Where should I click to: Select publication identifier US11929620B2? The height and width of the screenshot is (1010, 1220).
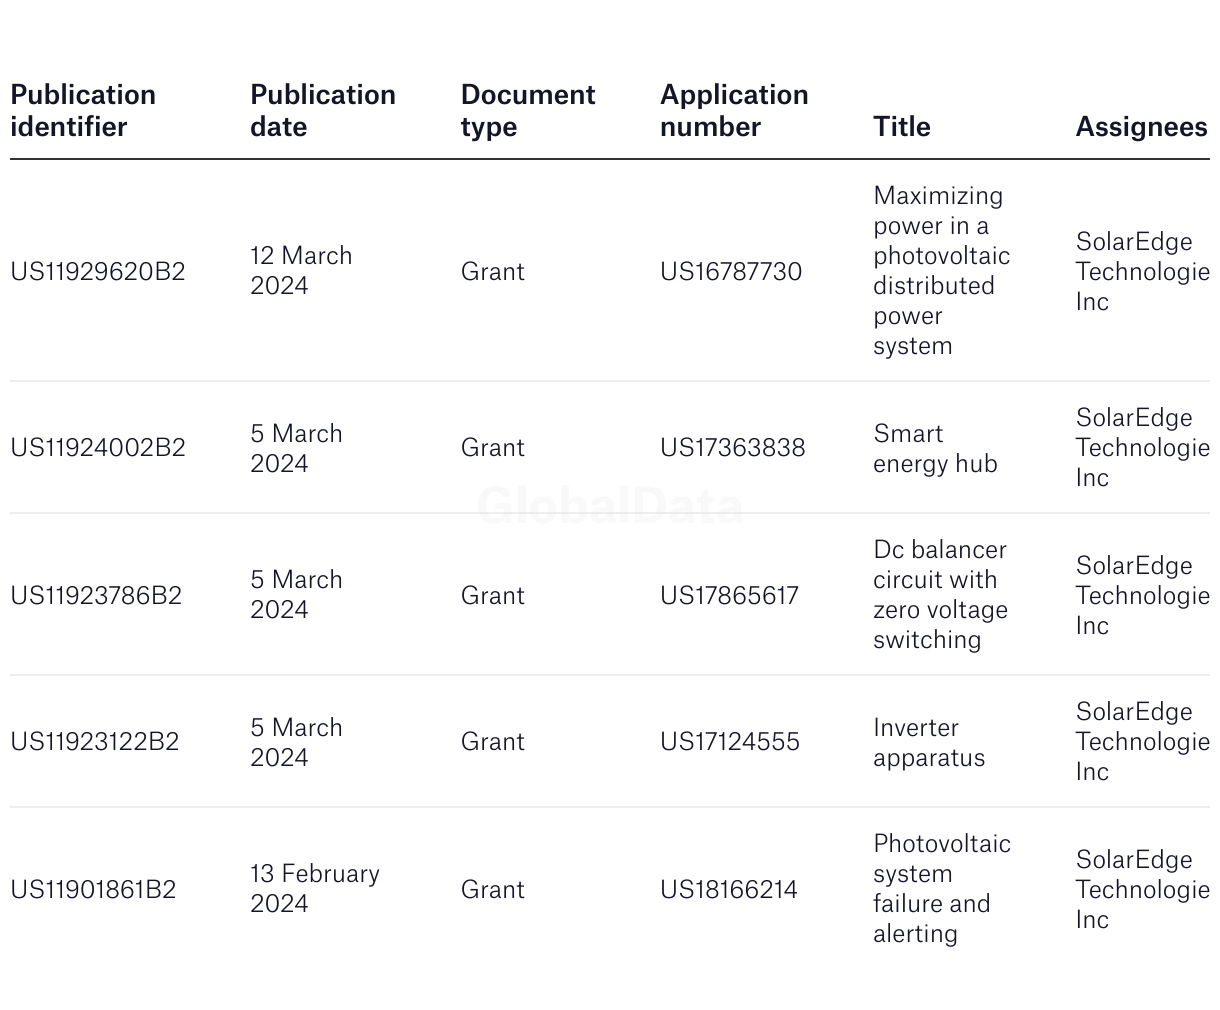point(98,271)
